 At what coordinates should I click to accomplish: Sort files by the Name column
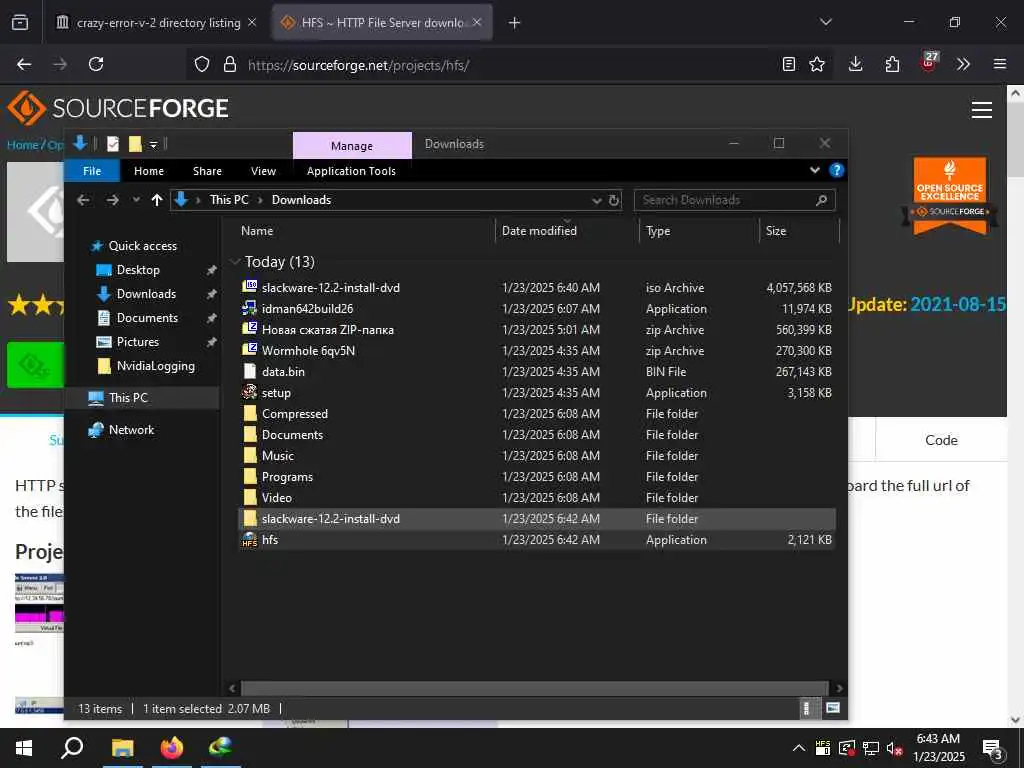pyautogui.click(x=257, y=231)
